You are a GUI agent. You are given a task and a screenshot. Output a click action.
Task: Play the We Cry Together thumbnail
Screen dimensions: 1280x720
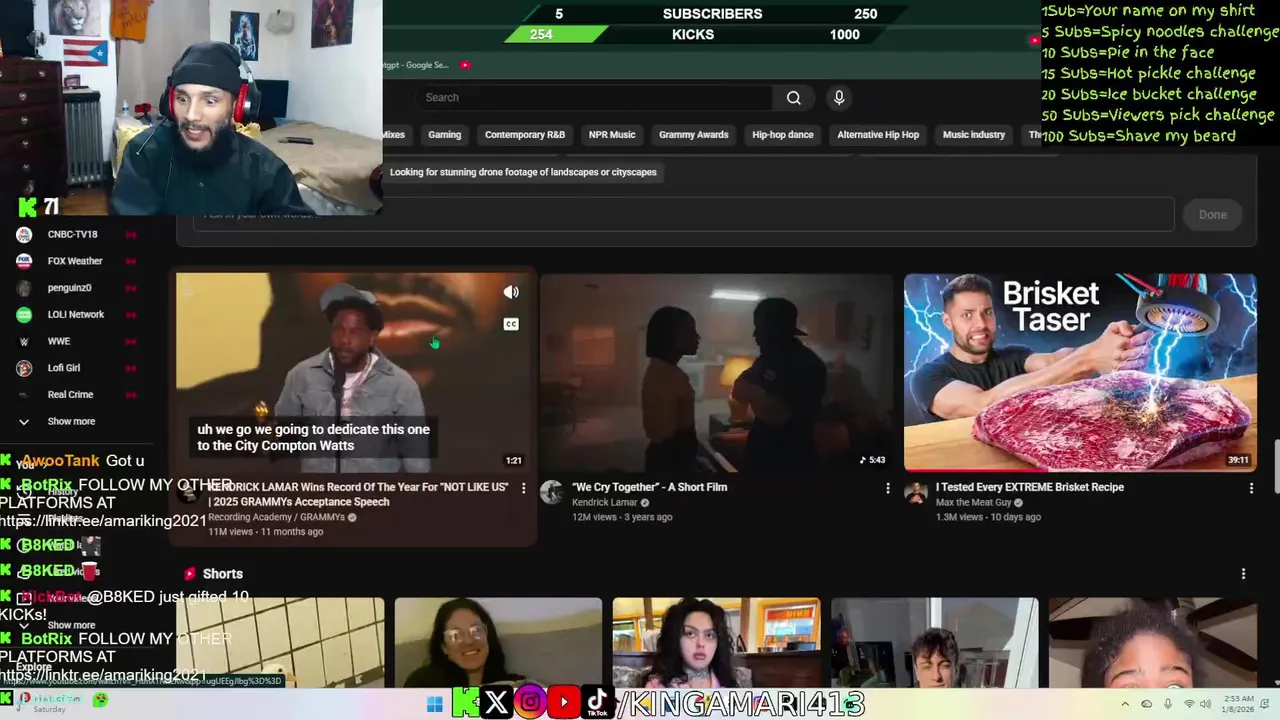point(716,372)
